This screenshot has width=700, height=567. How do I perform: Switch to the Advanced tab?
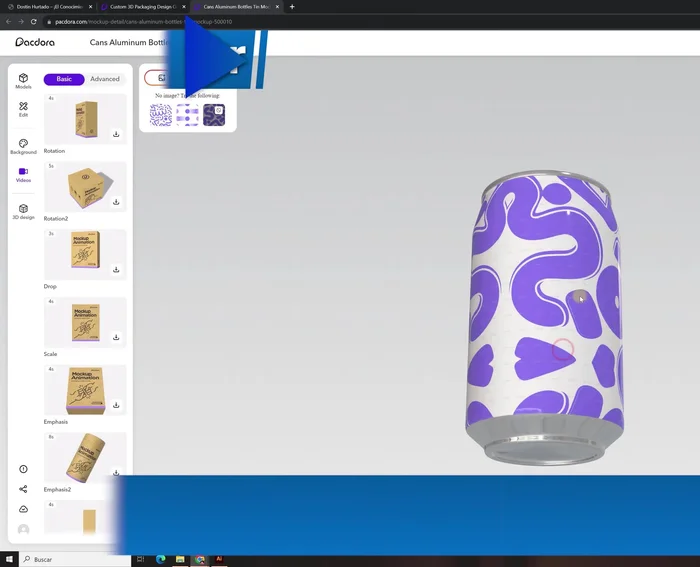point(105,79)
